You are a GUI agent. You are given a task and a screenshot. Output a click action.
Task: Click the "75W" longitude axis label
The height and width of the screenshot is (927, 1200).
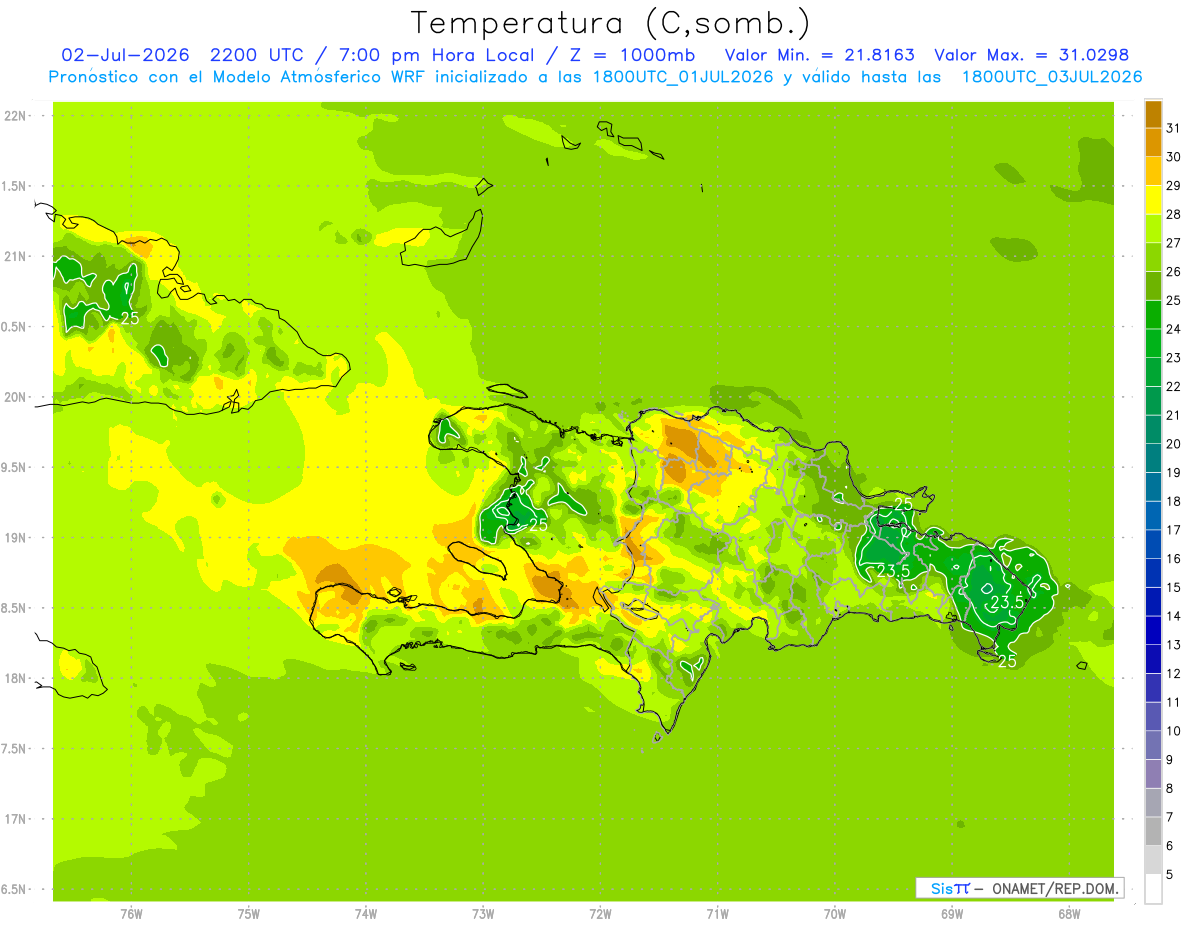click(x=249, y=913)
